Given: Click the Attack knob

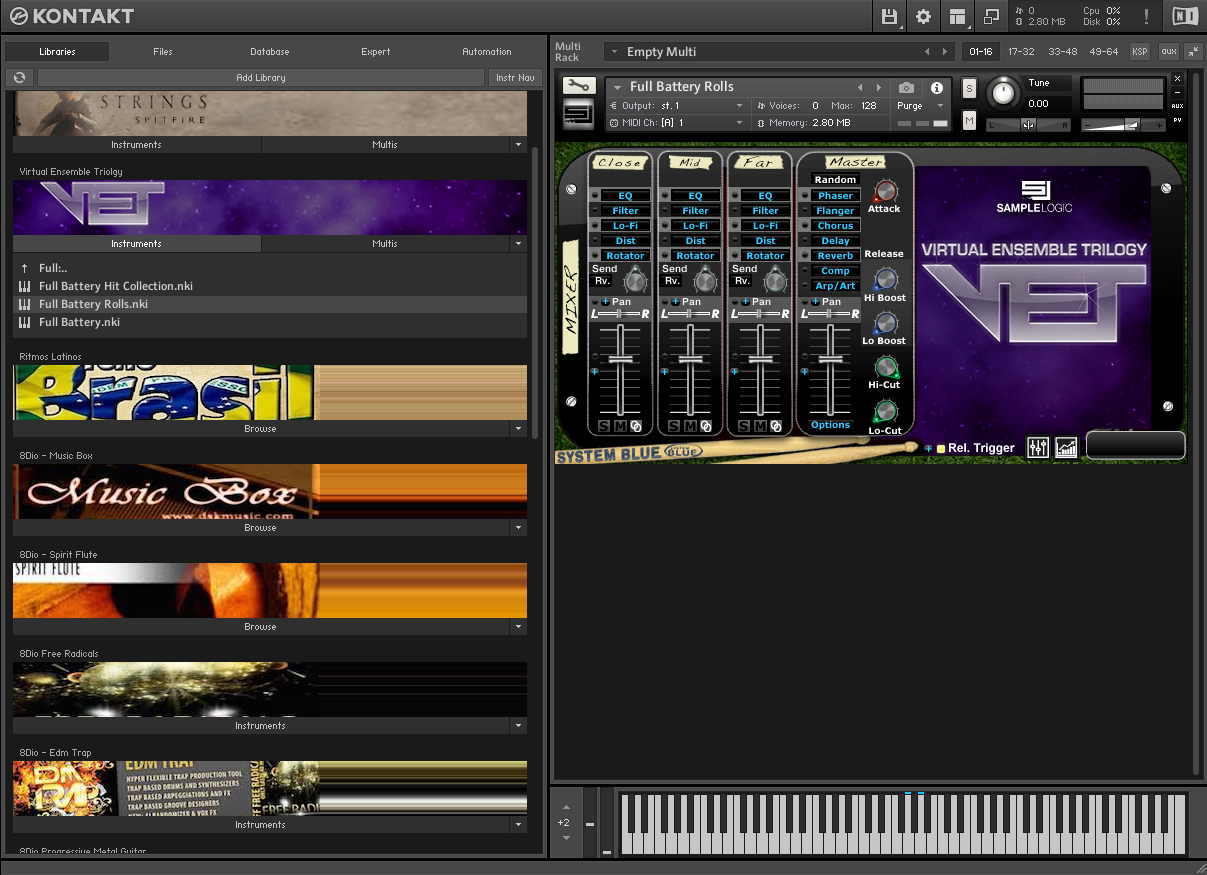Looking at the screenshot, I should [885, 190].
